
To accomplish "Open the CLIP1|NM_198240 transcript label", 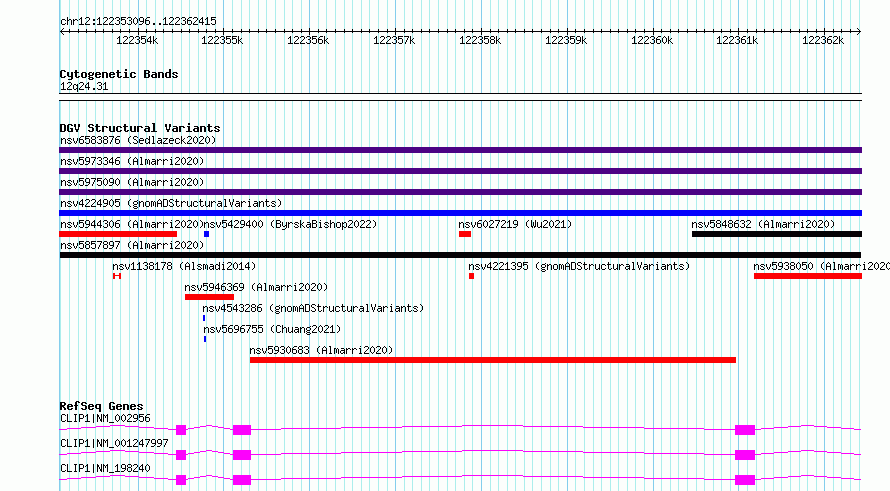I will pyautogui.click(x=105, y=469).
